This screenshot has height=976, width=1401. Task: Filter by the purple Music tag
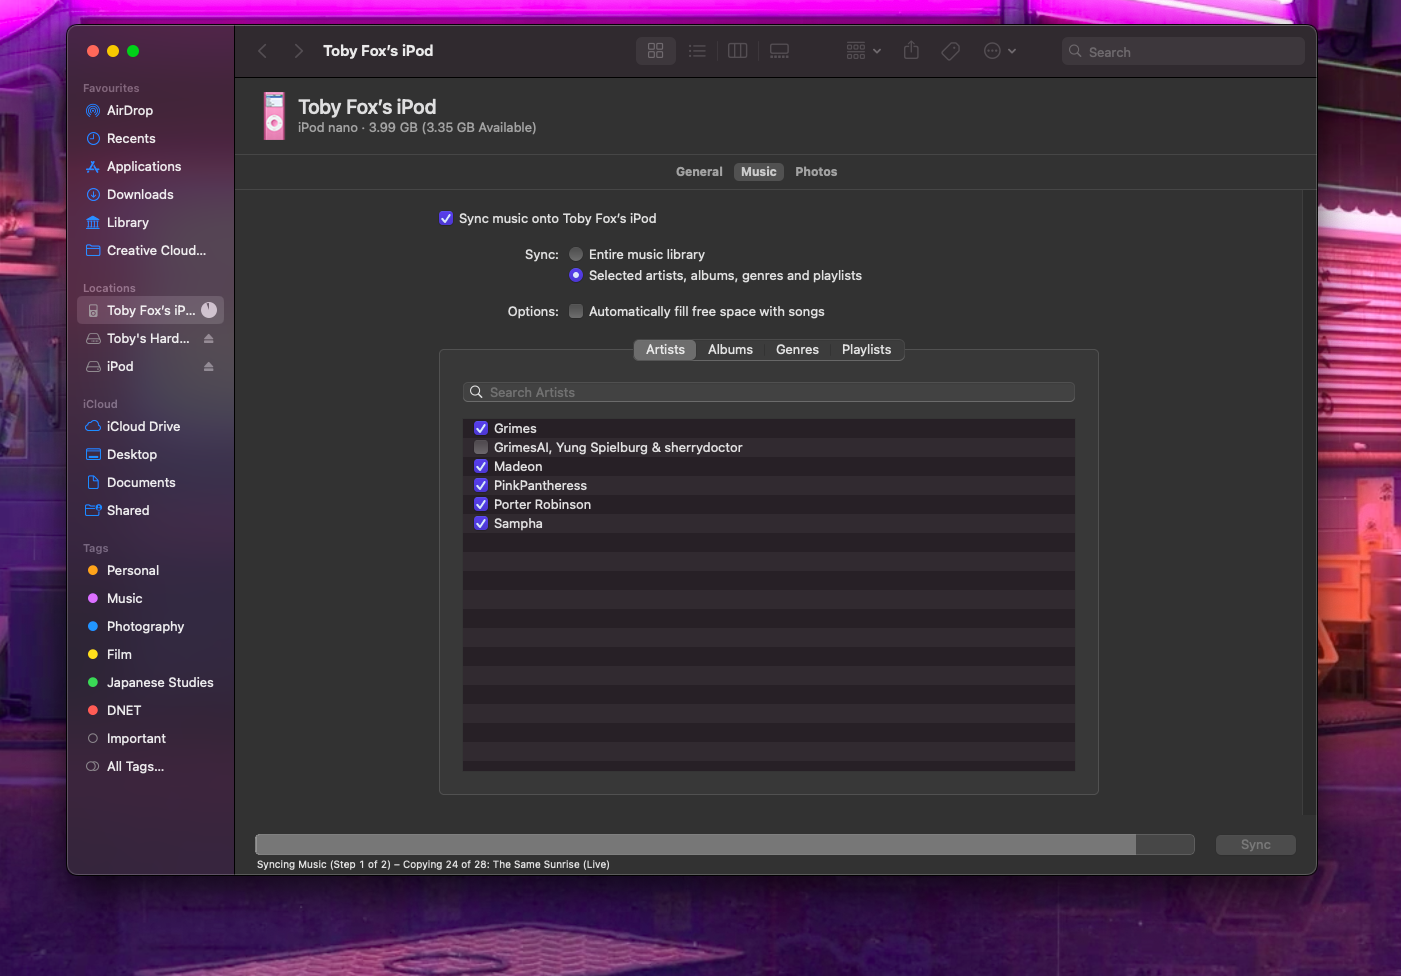tap(124, 598)
